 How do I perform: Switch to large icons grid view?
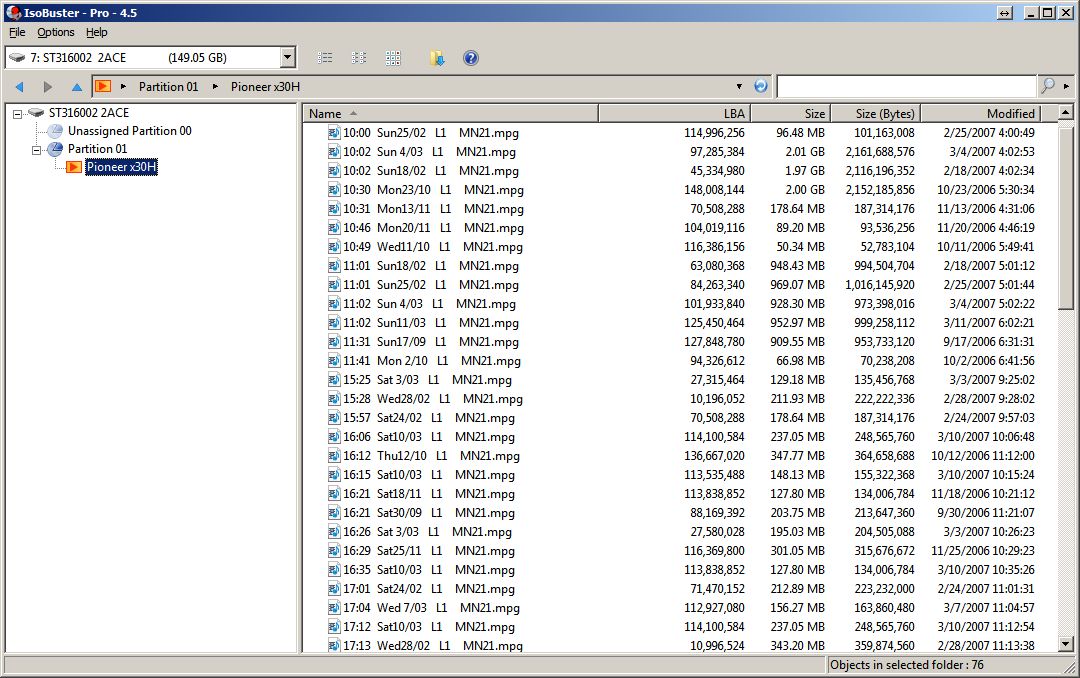393,58
